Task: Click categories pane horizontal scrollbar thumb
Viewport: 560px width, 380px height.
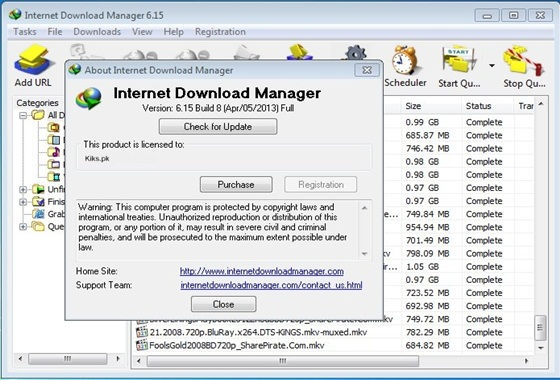Action: tap(68, 359)
